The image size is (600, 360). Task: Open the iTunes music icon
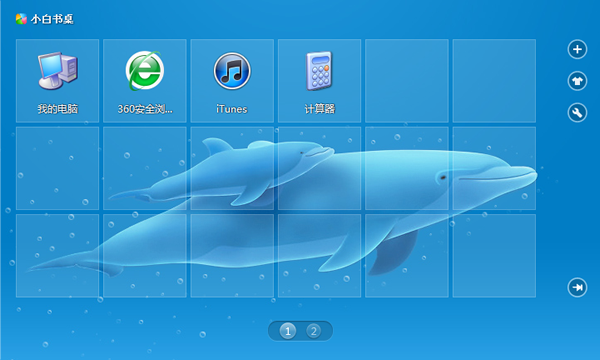(x=232, y=71)
